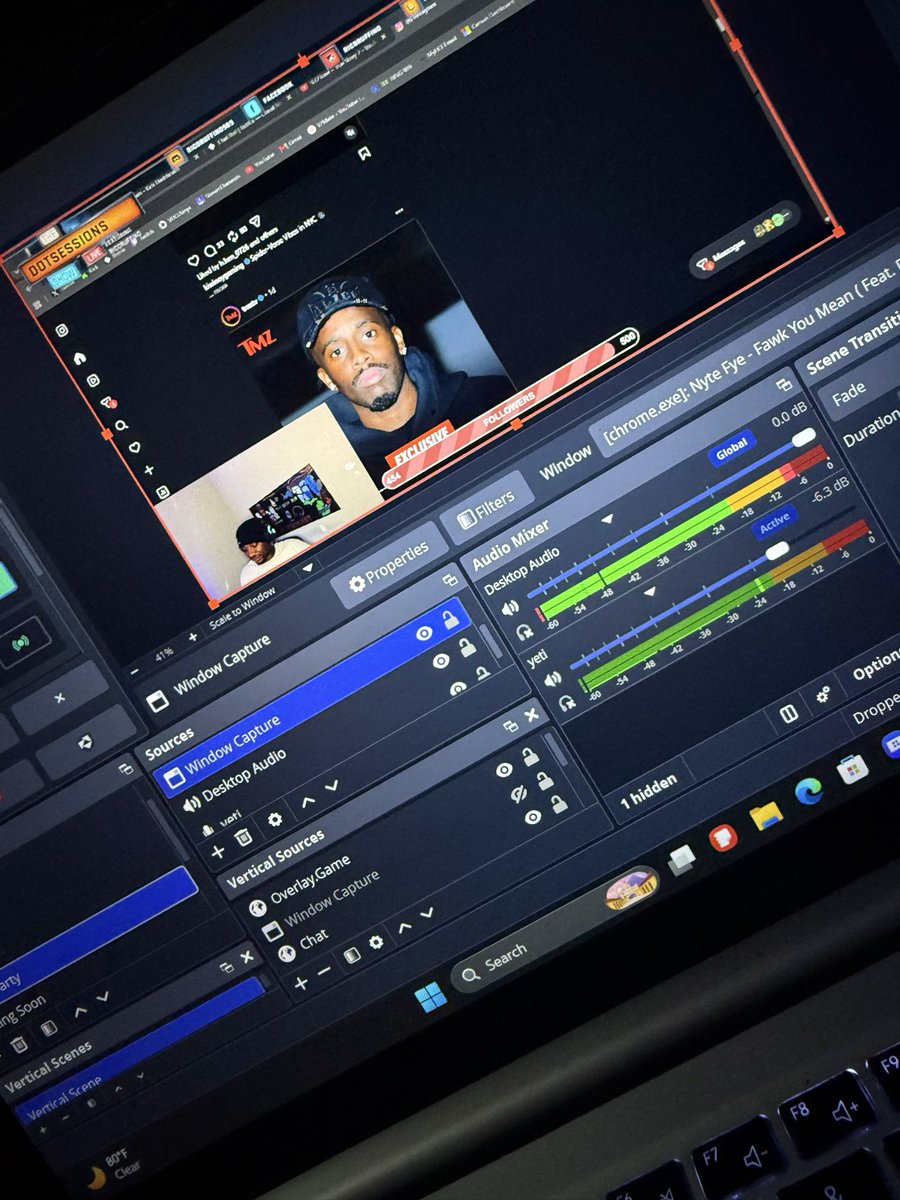Move vertical source down with the arrow
Image resolution: width=900 pixels, height=1200 pixels.
coord(426,914)
